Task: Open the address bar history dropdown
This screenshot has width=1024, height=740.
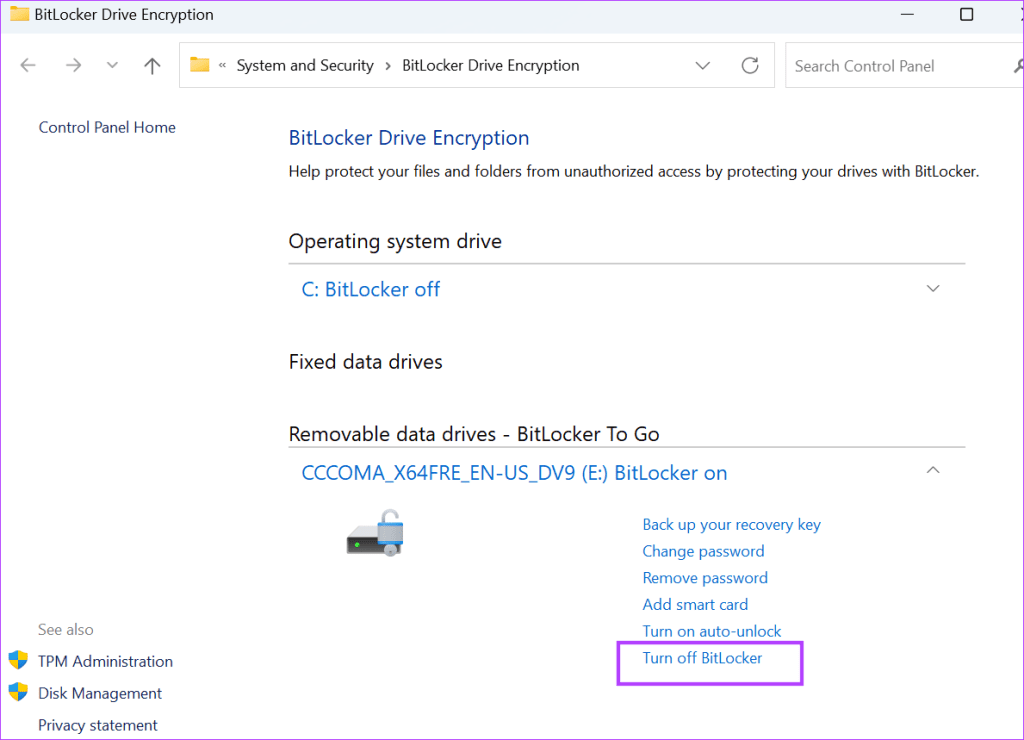Action: 703,66
